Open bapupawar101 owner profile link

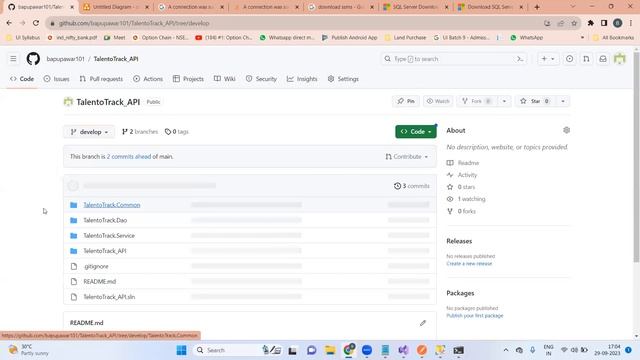[x=65, y=59]
